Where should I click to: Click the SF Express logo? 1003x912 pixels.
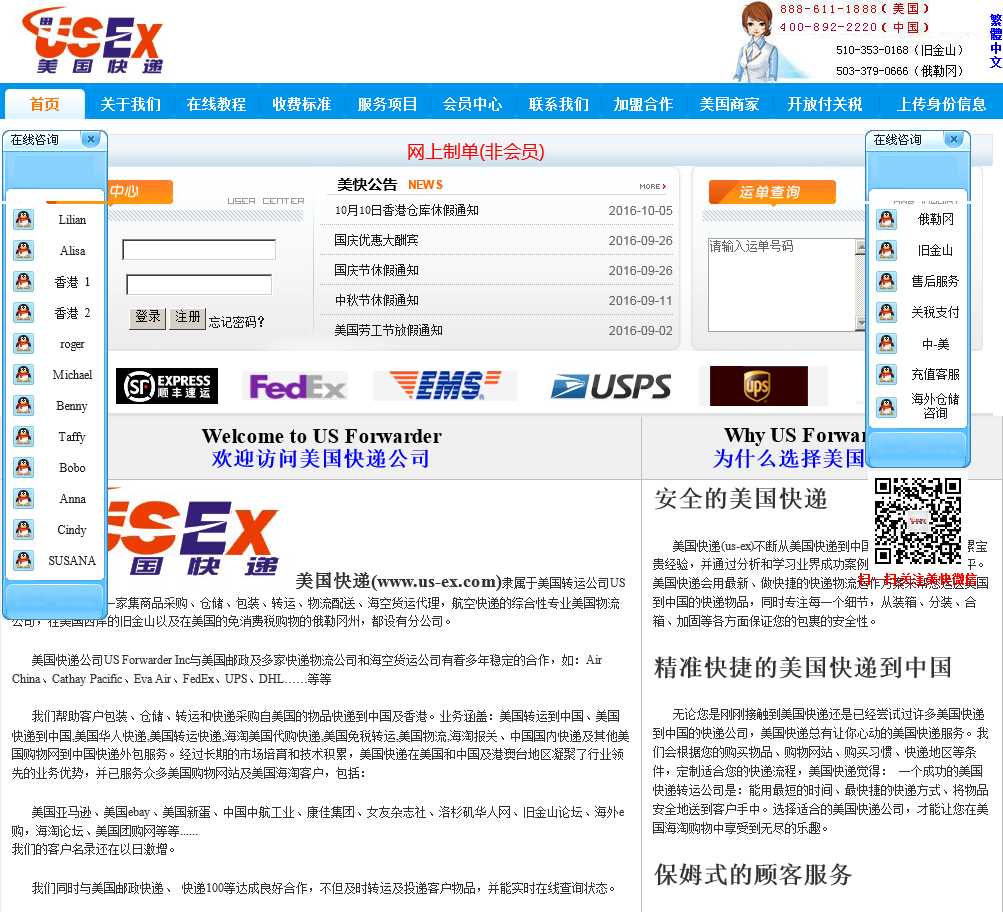[167, 386]
